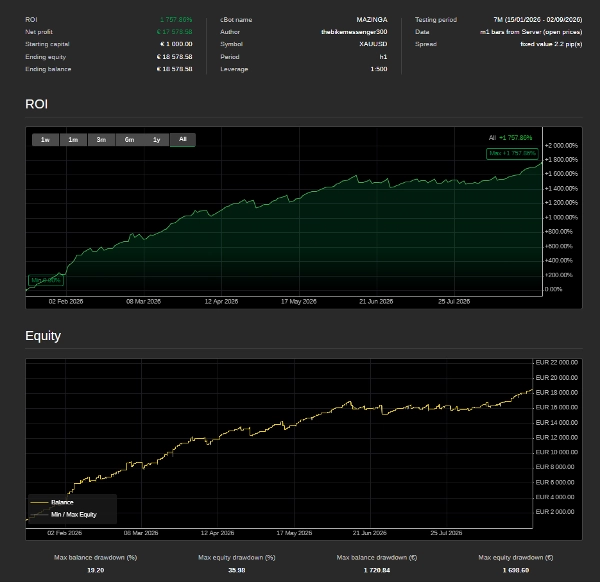
Task: Click the Min ROI marker label
Action: [46, 280]
